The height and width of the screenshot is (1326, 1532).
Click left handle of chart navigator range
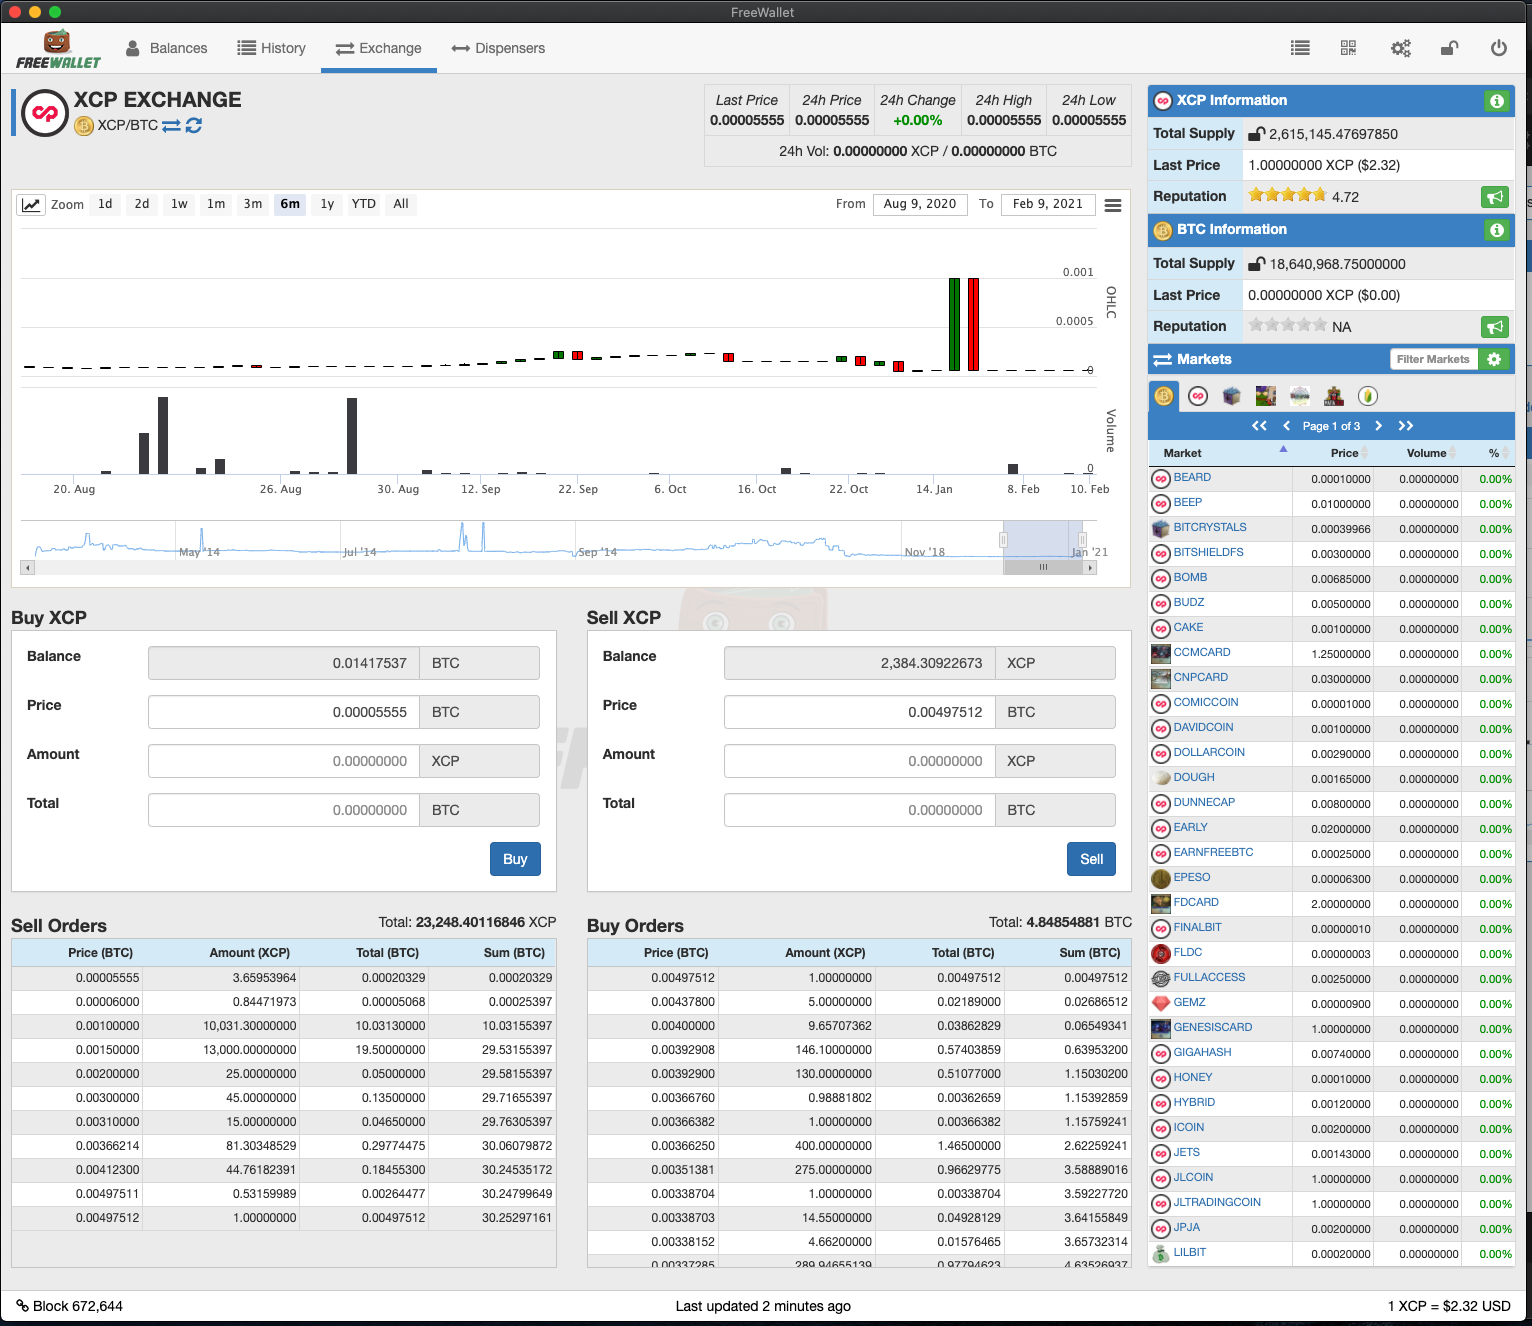pos(1003,540)
